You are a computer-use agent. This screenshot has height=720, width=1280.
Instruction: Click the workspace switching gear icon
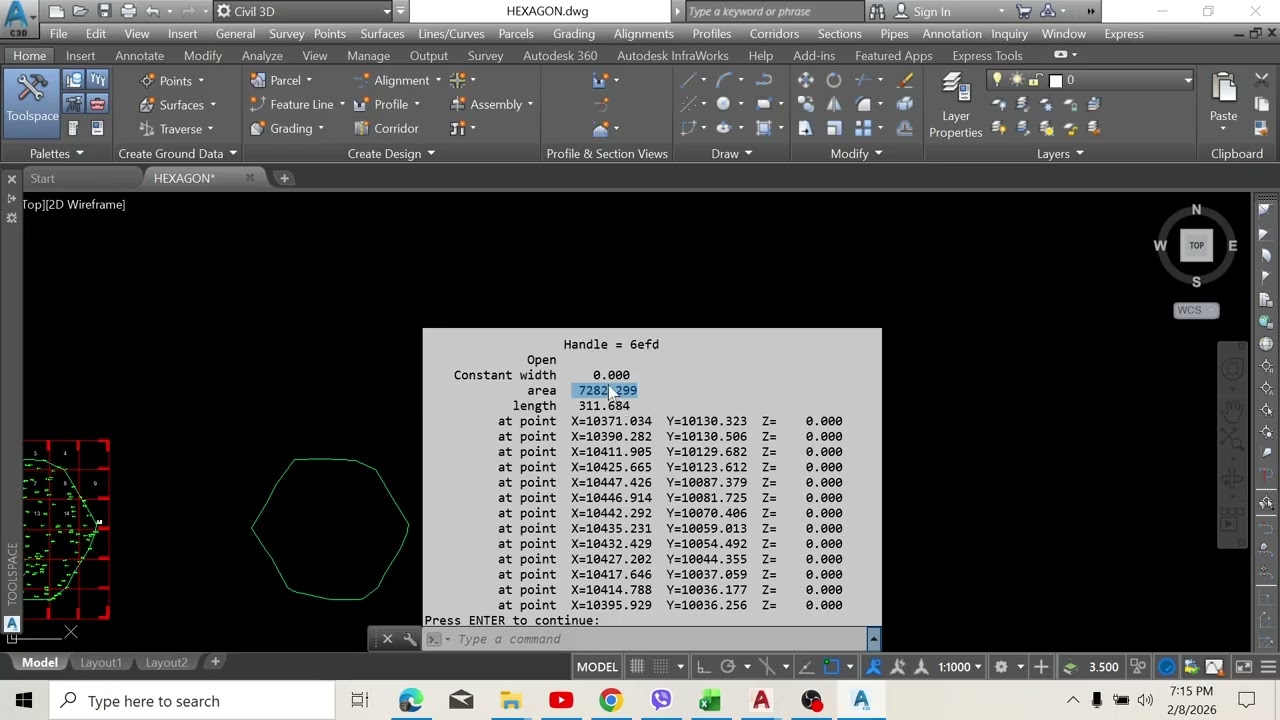1001,667
